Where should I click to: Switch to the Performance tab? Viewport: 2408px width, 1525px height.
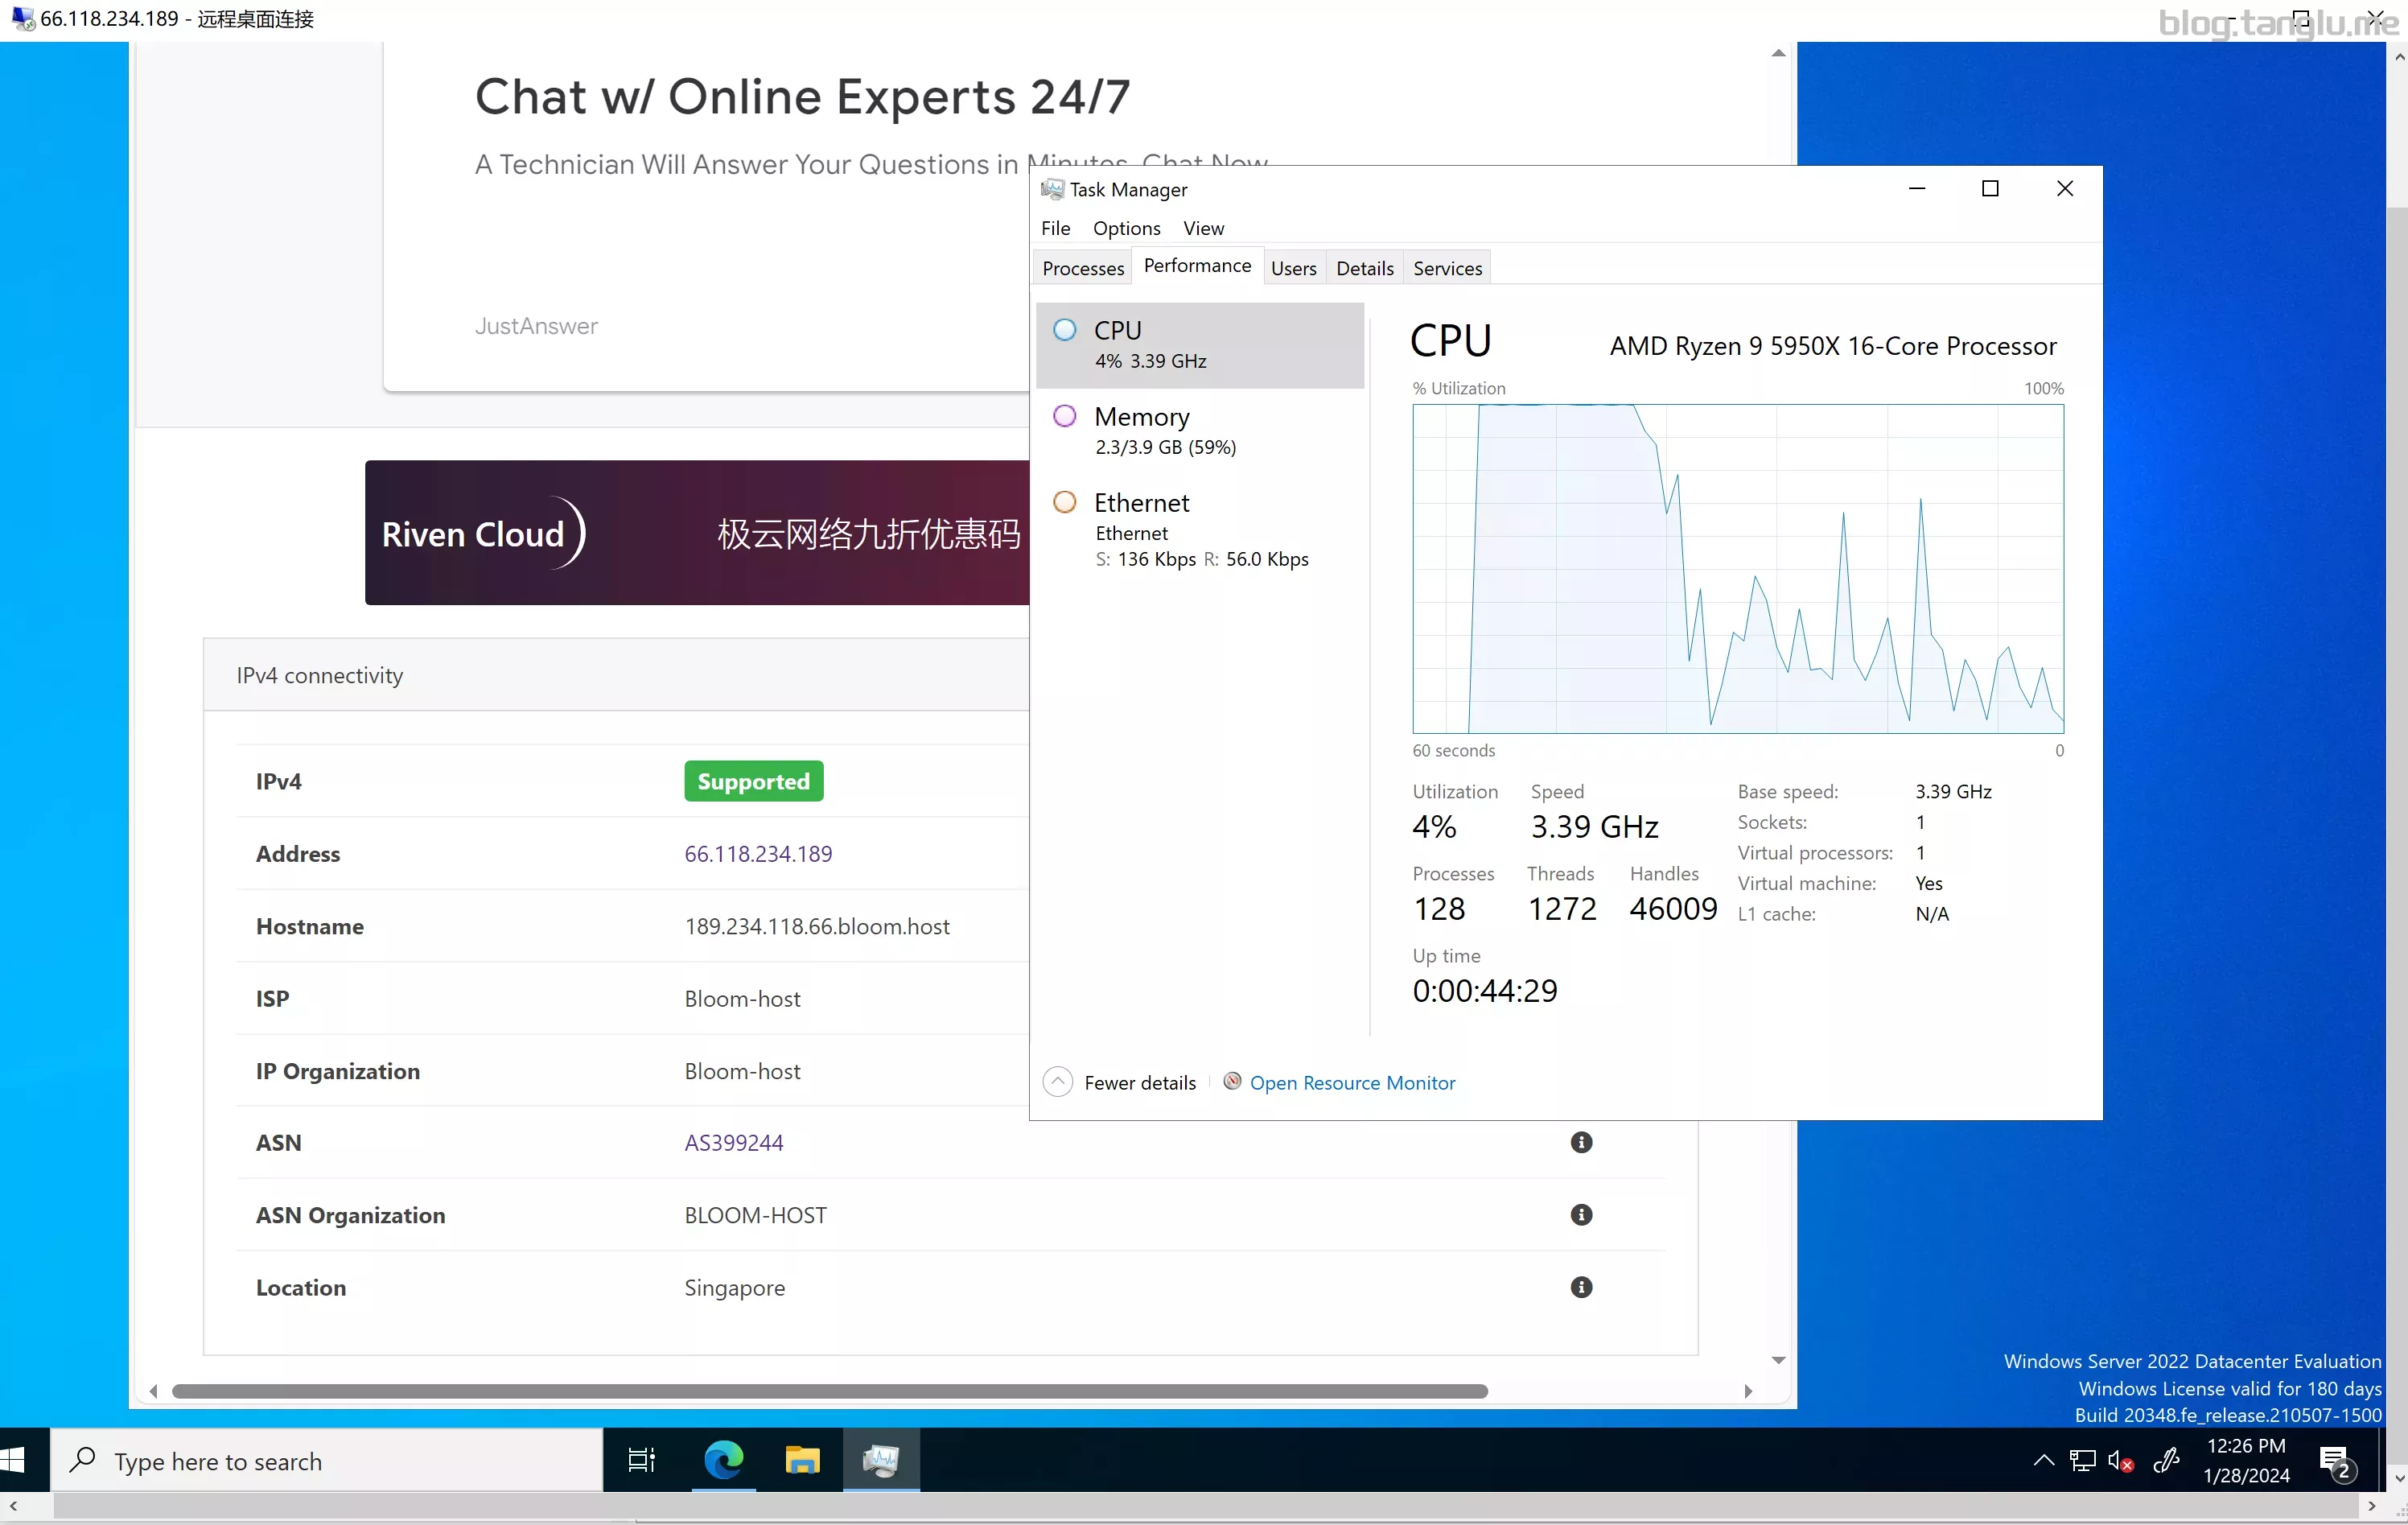click(1197, 265)
